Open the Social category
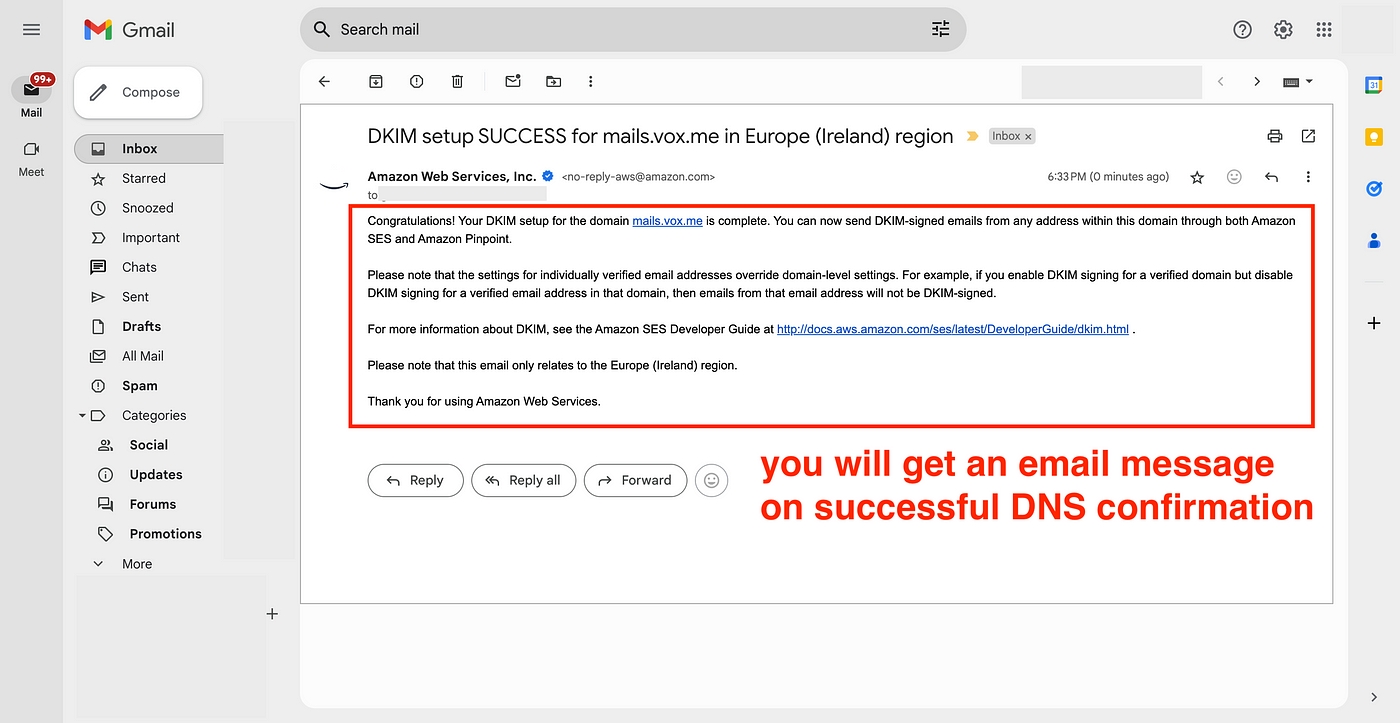 click(149, 445)
